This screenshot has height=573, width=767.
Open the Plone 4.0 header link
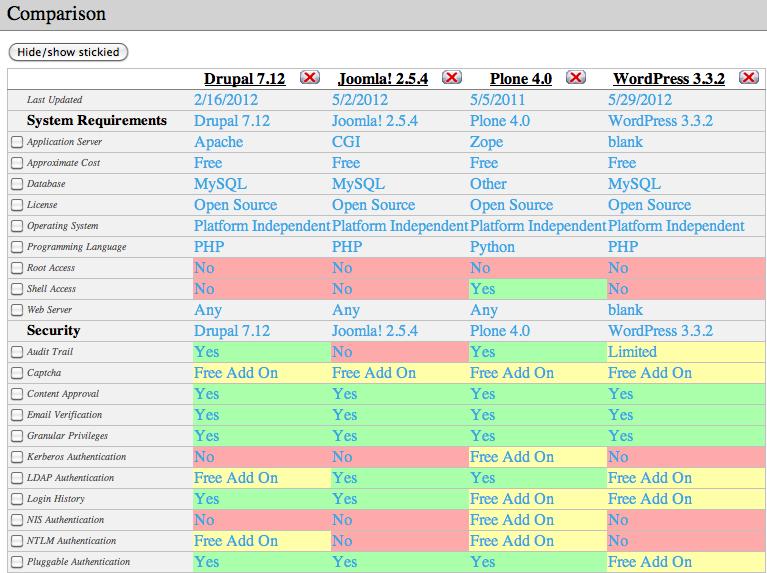coord(521,78)
